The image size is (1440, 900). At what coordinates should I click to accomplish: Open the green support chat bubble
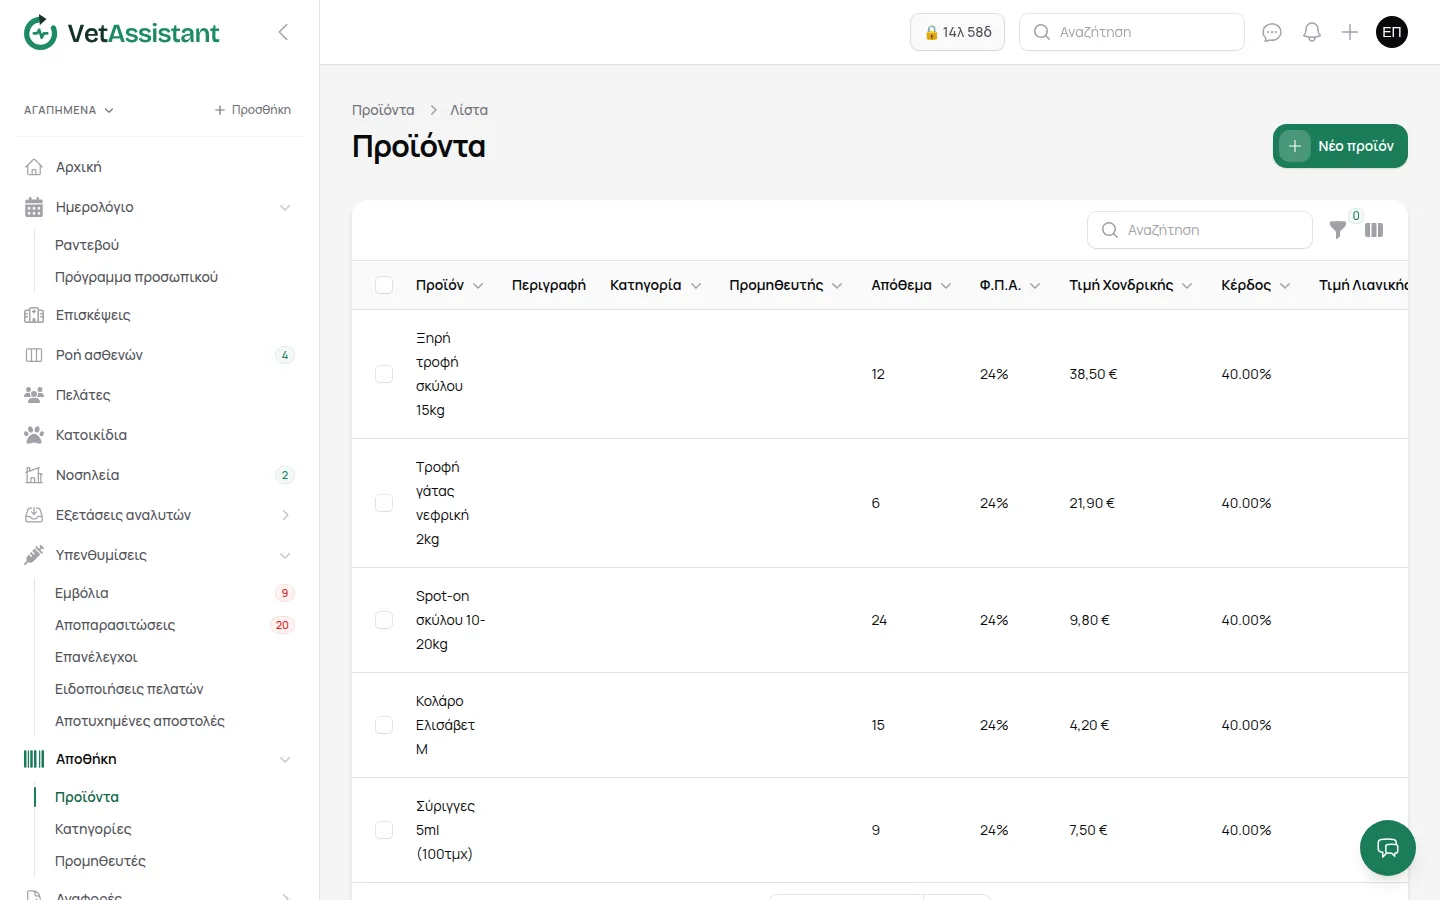(1388, 848)
